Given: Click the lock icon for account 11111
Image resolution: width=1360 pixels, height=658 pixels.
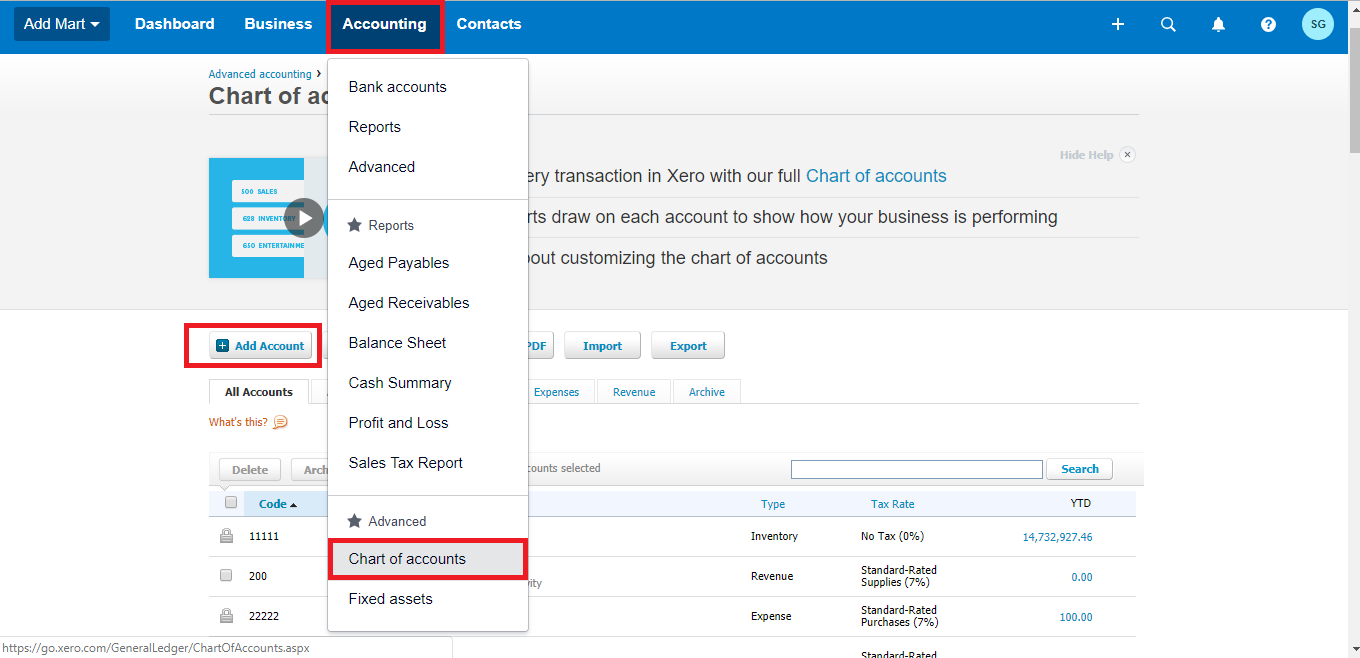Looking at the screenshot, I should click(x=226, y=536).
